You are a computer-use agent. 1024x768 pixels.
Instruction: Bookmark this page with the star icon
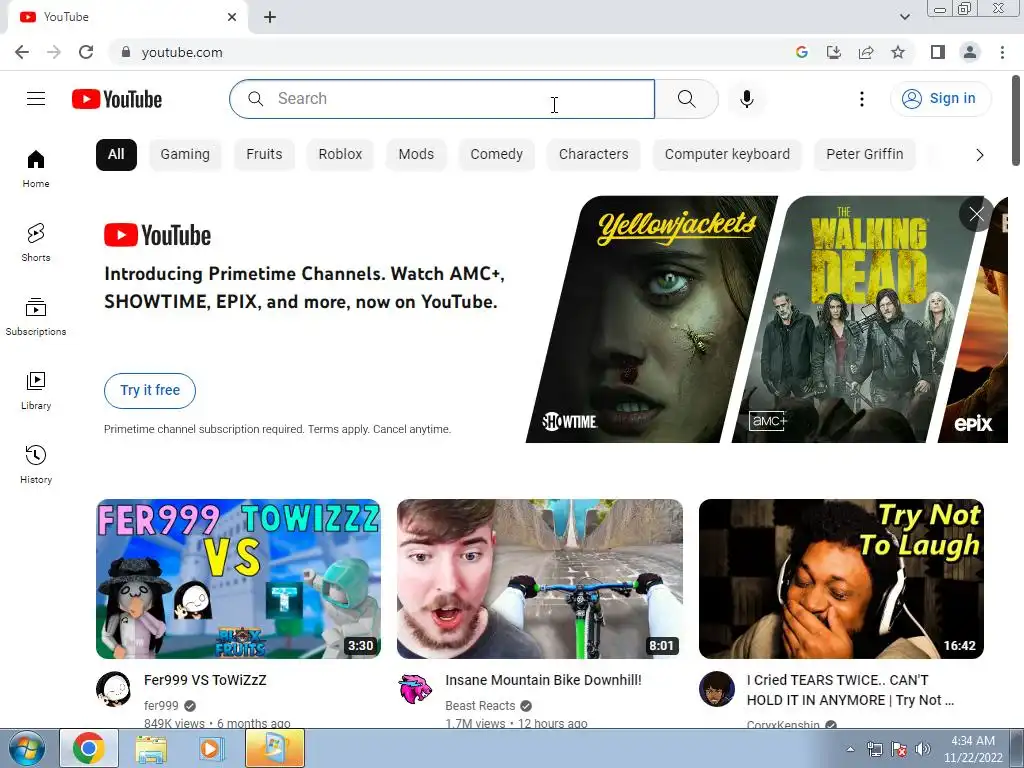(898, 52)
